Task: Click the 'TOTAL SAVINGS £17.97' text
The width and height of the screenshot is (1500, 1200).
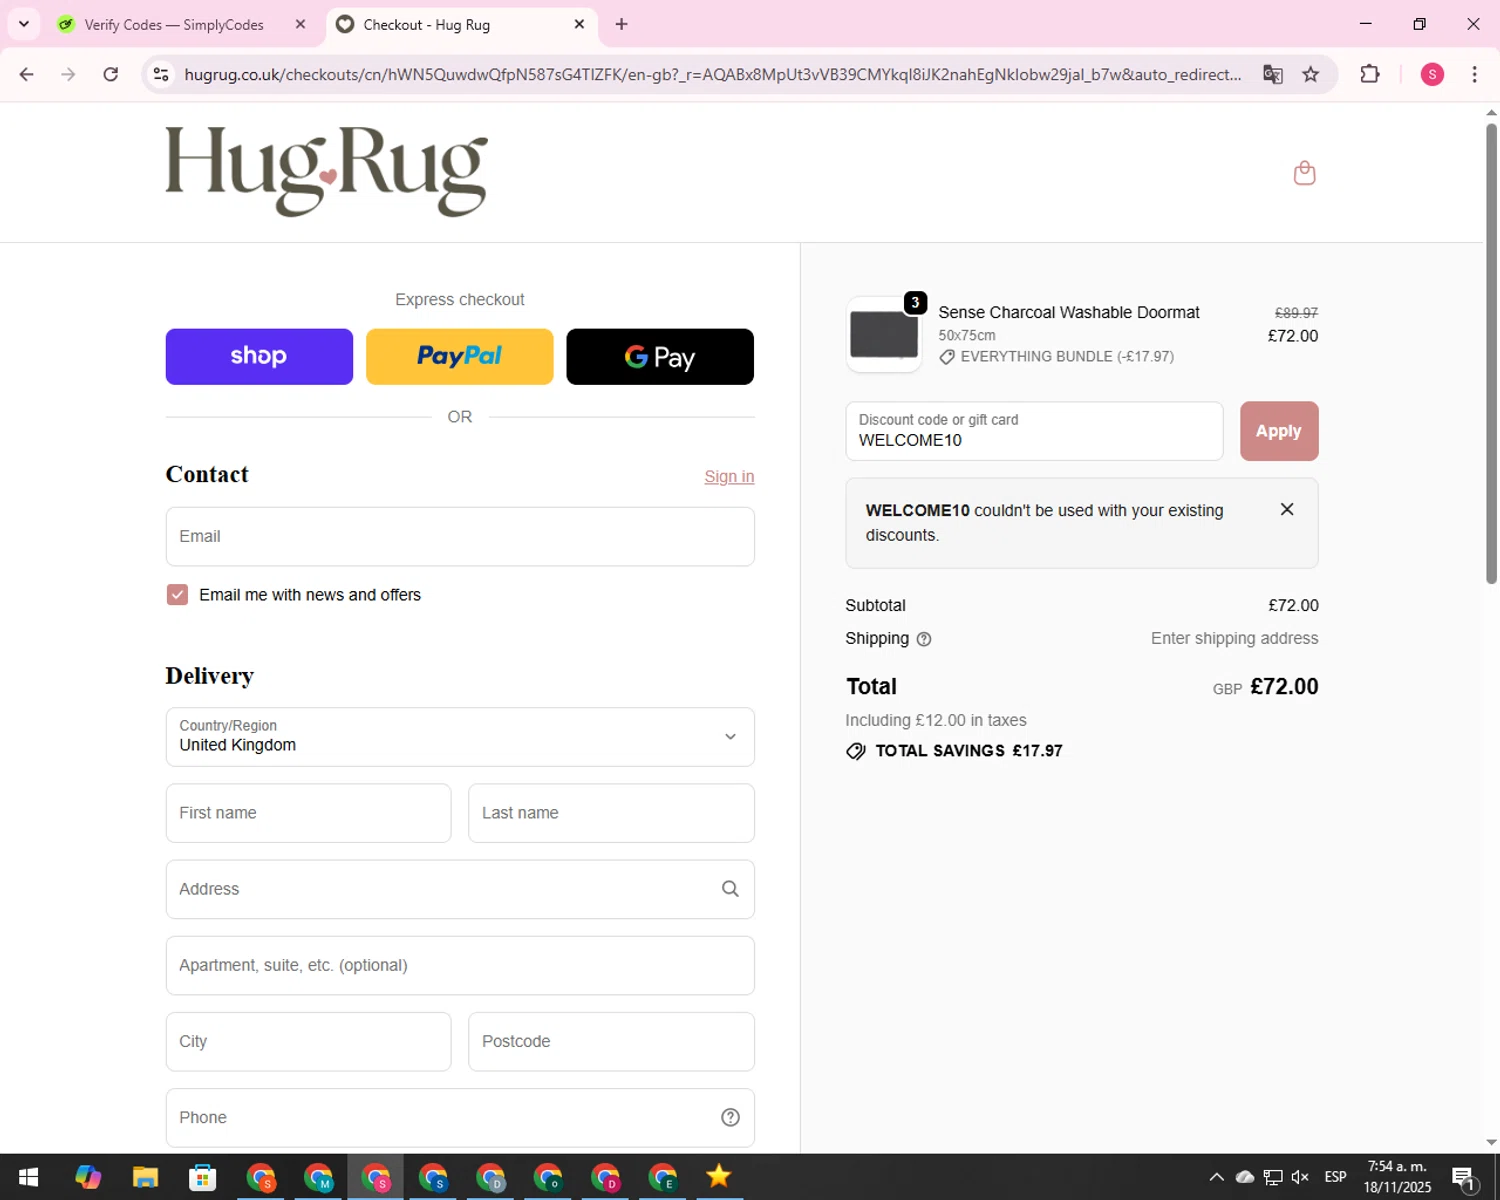Action: point(969,751)
